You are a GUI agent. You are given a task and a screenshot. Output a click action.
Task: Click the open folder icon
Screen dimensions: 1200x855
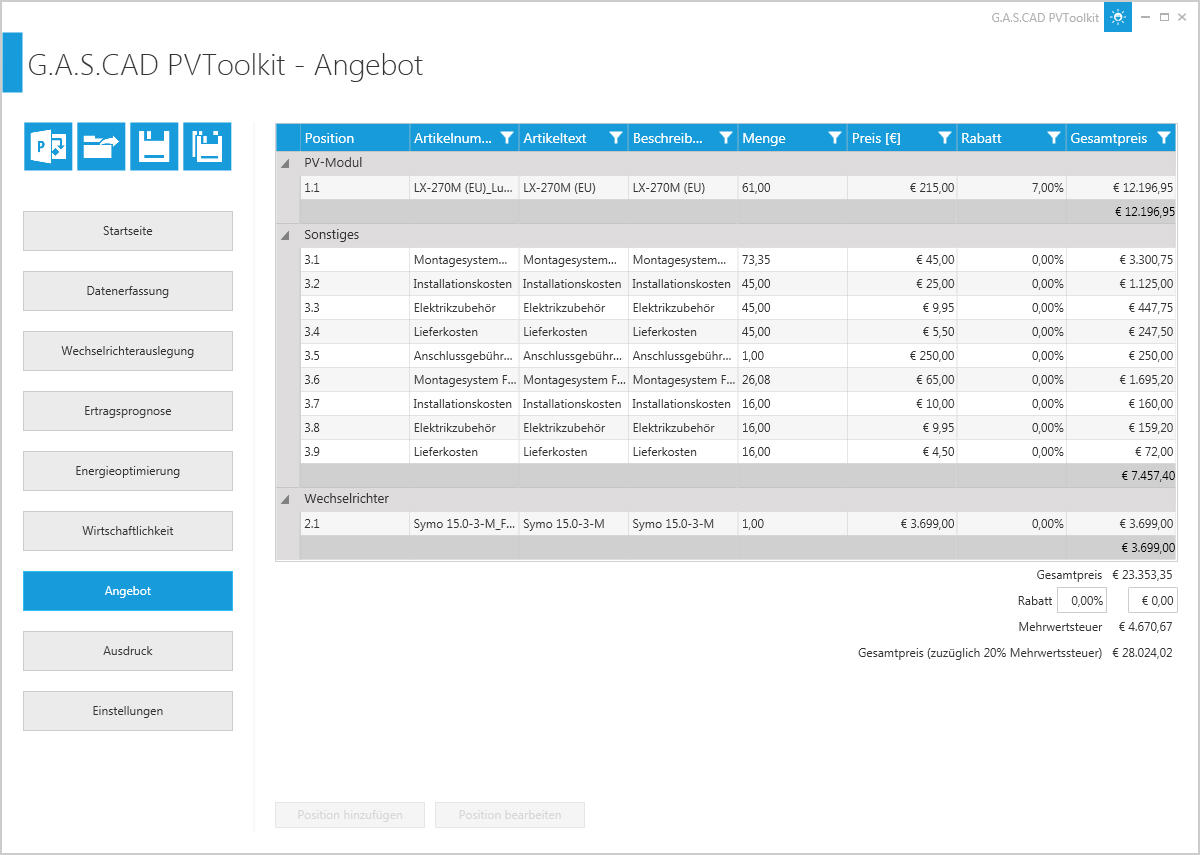coord(101,147)
